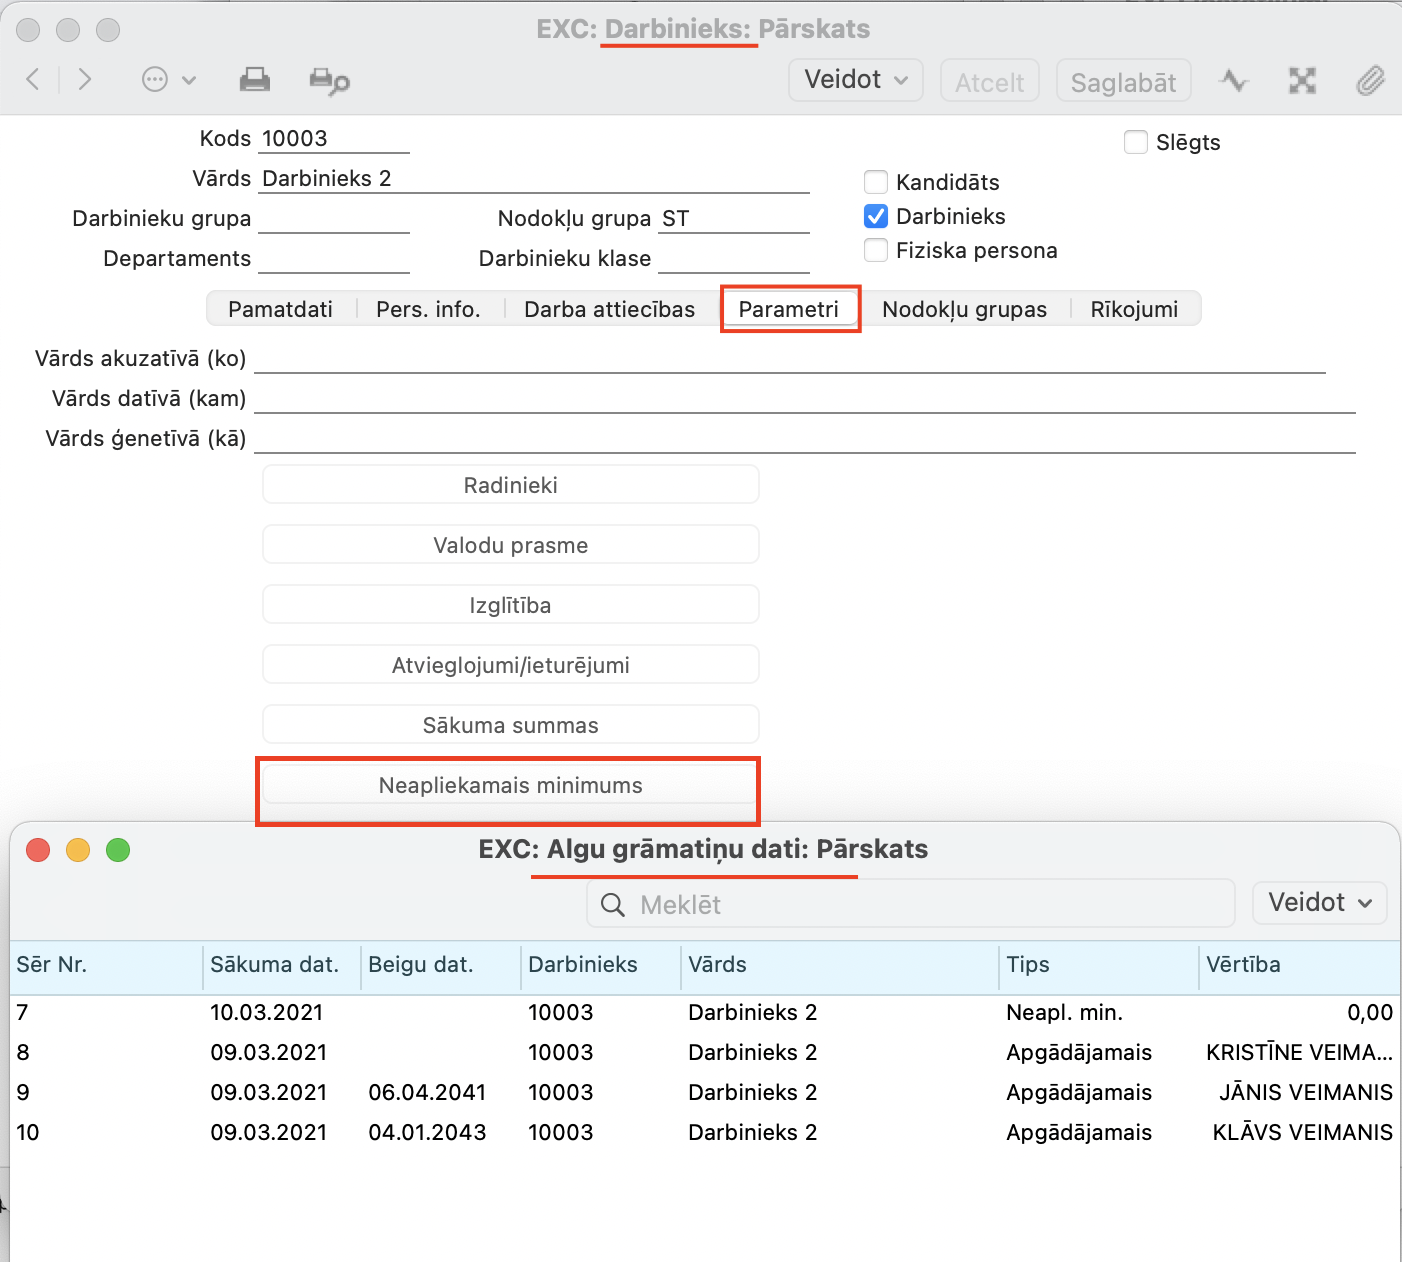This screenshot has height=1262, width=1402.
Task: Check the Fiziska persona checkbox
Action: [x=876, y=250]
